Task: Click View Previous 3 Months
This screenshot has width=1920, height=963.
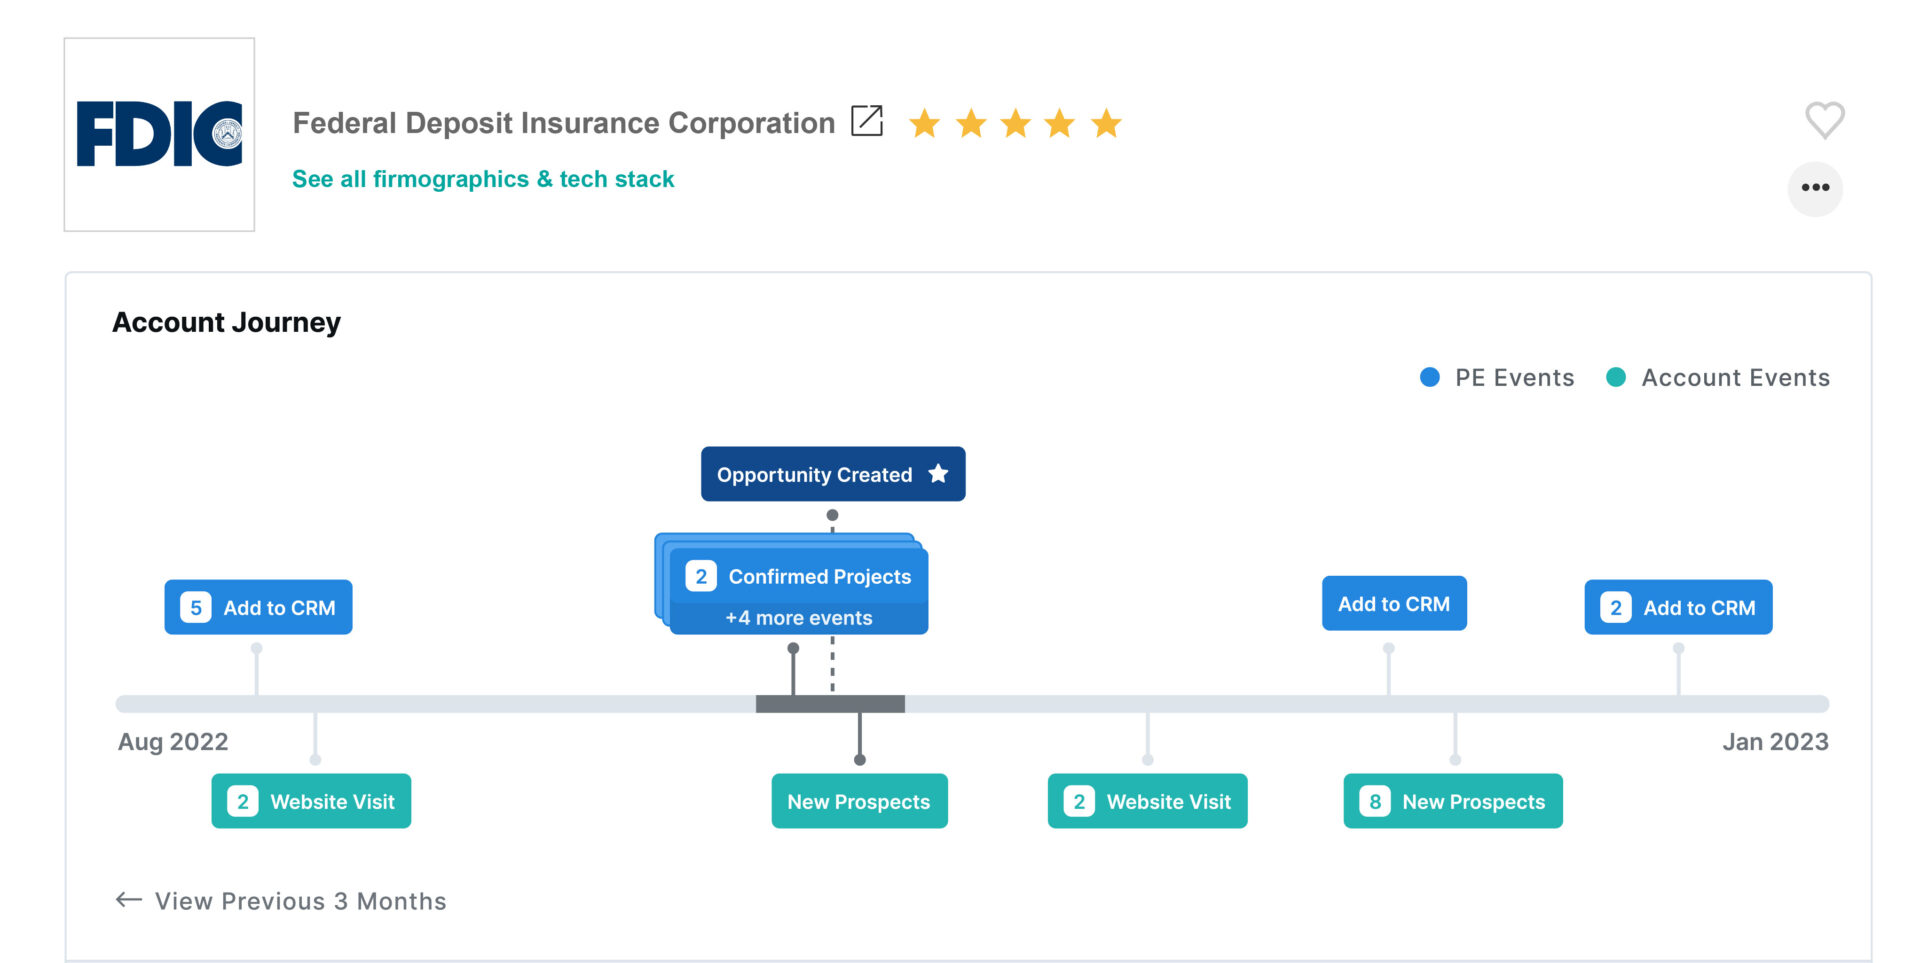Action: tap(300, 901)
